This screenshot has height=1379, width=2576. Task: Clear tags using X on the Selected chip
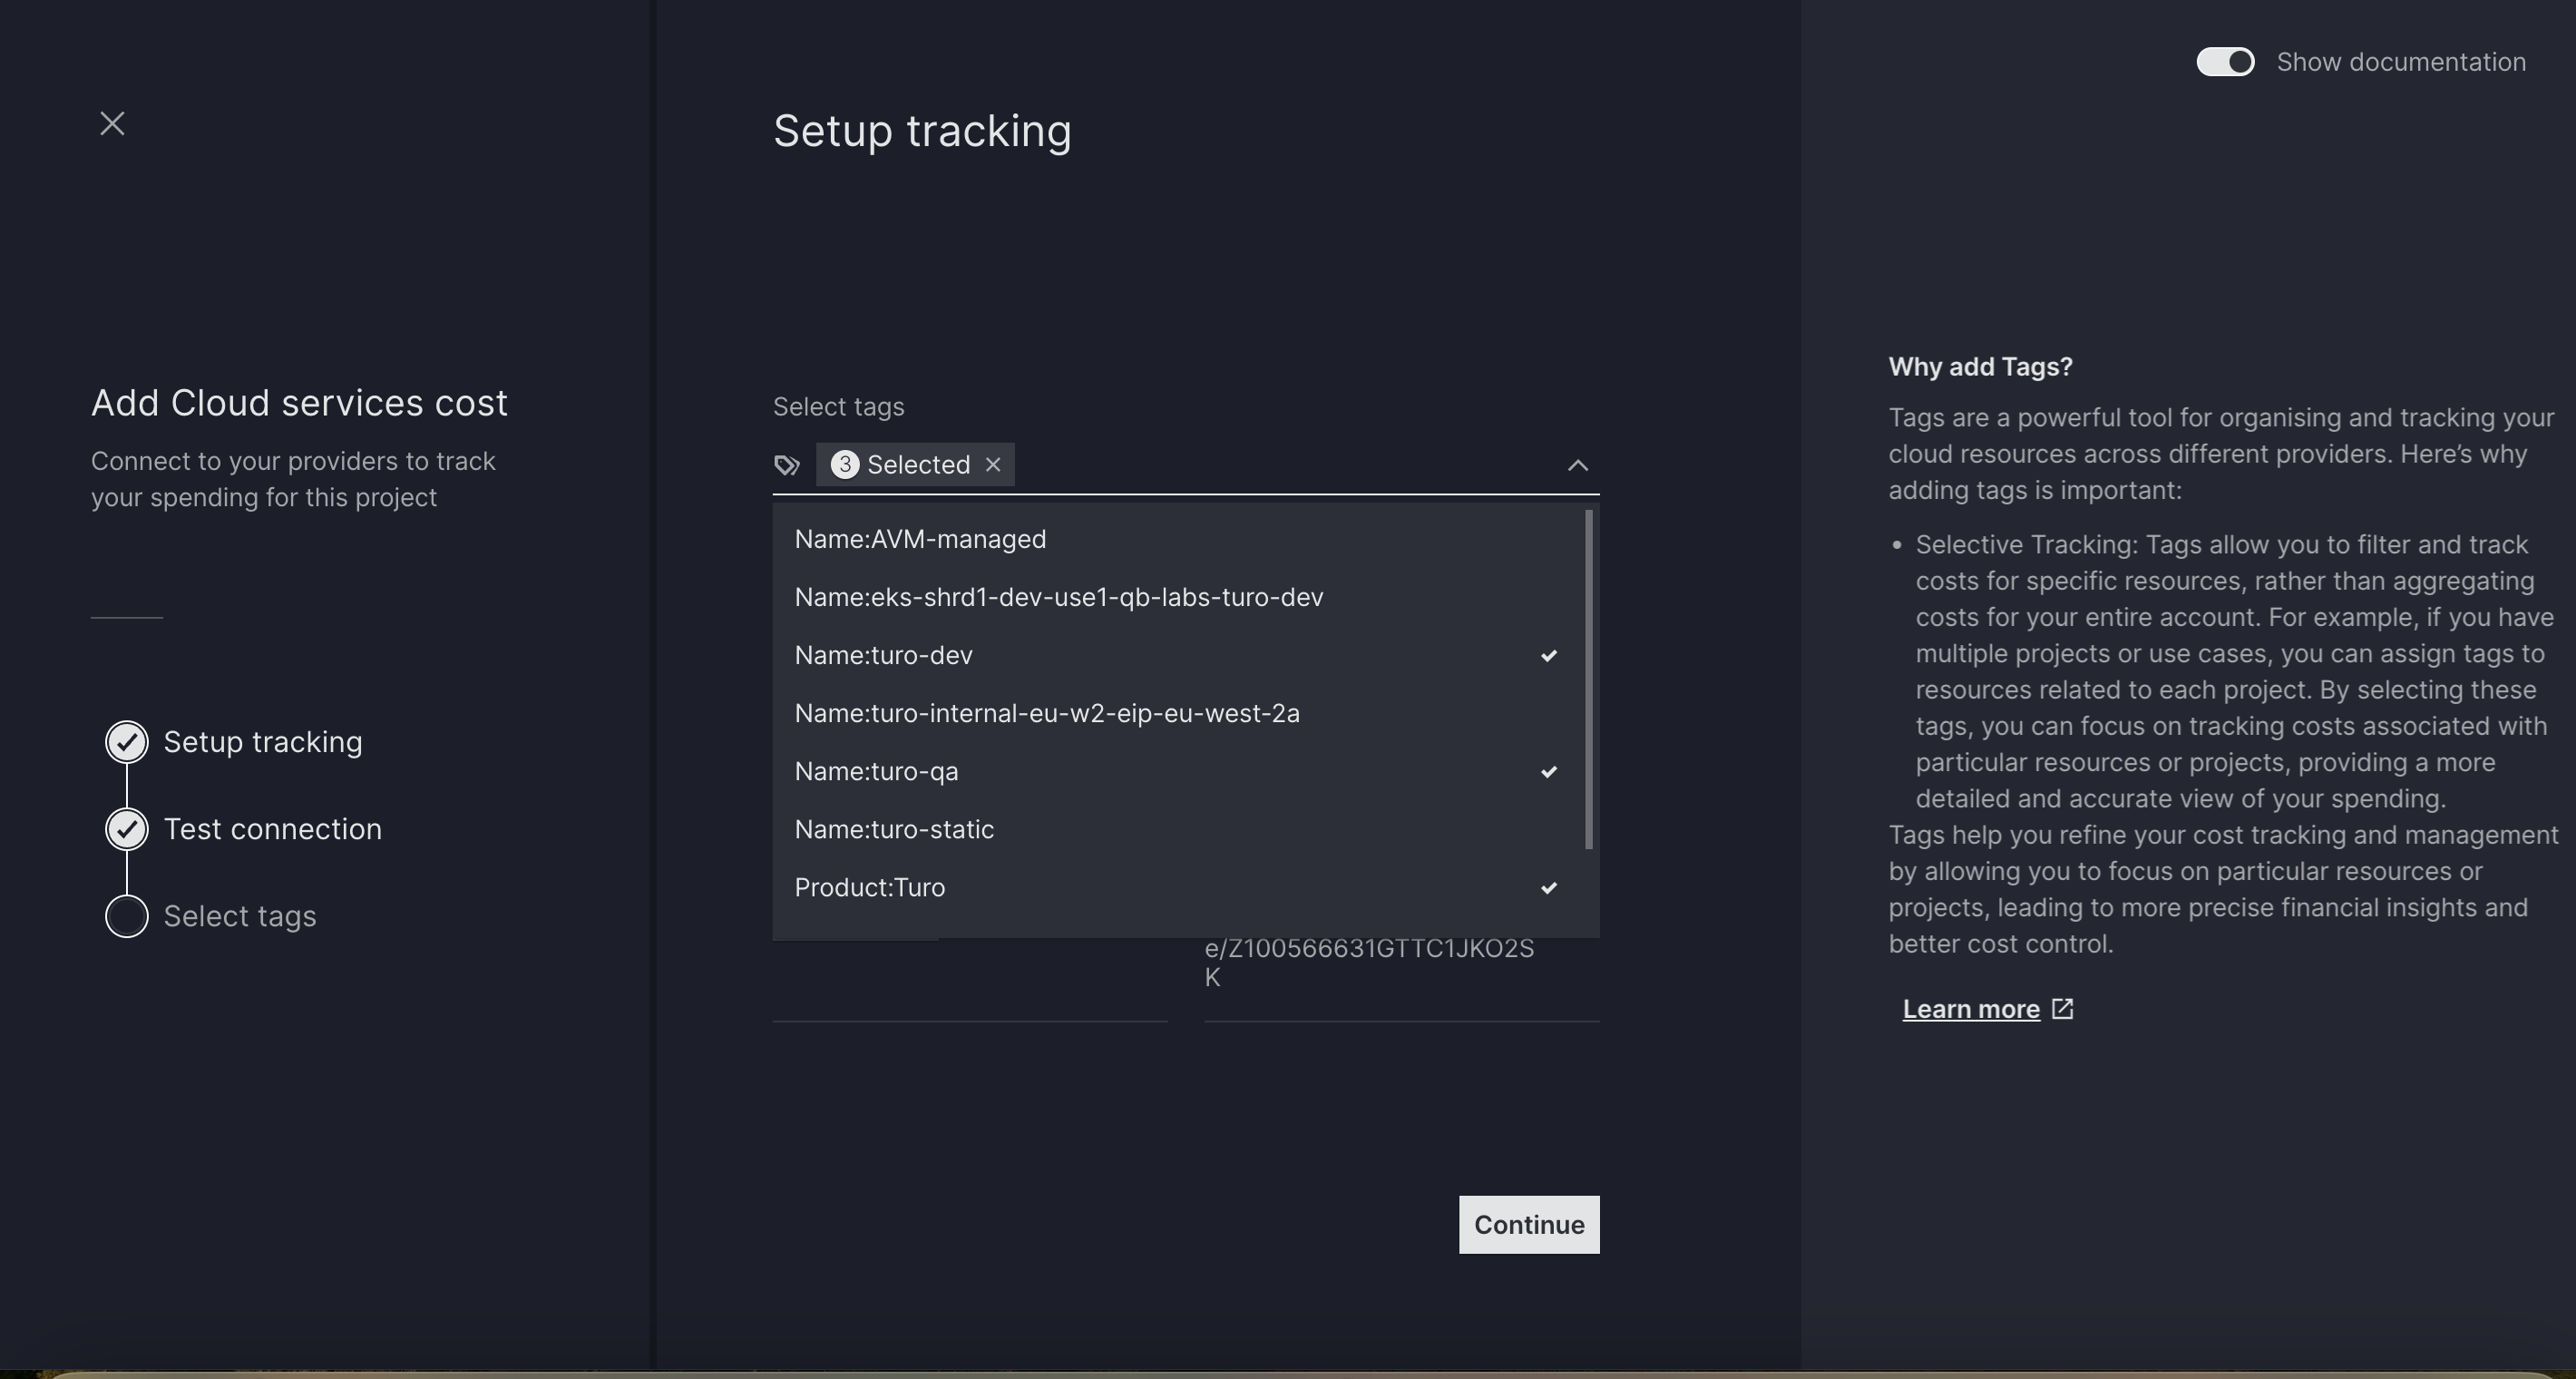[993, 464]
